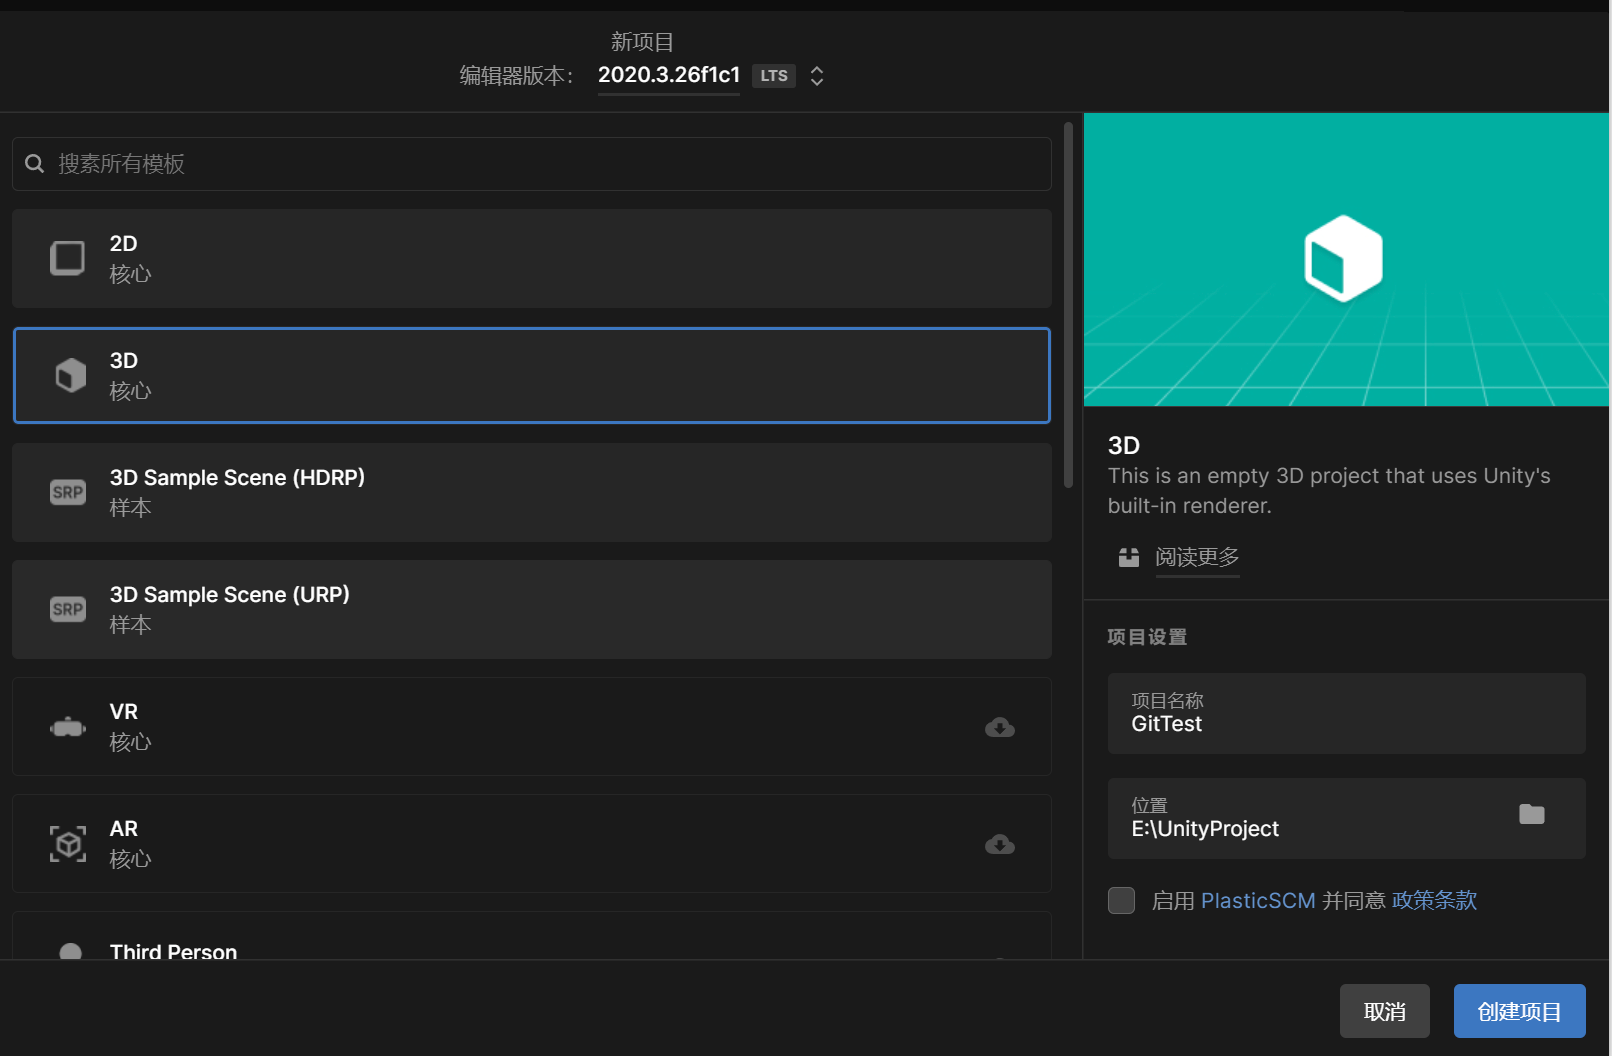This screenshot has height=1056, width=1612.
Task: Open the 政策条款 policy terms link
Action: point(1434,900)
